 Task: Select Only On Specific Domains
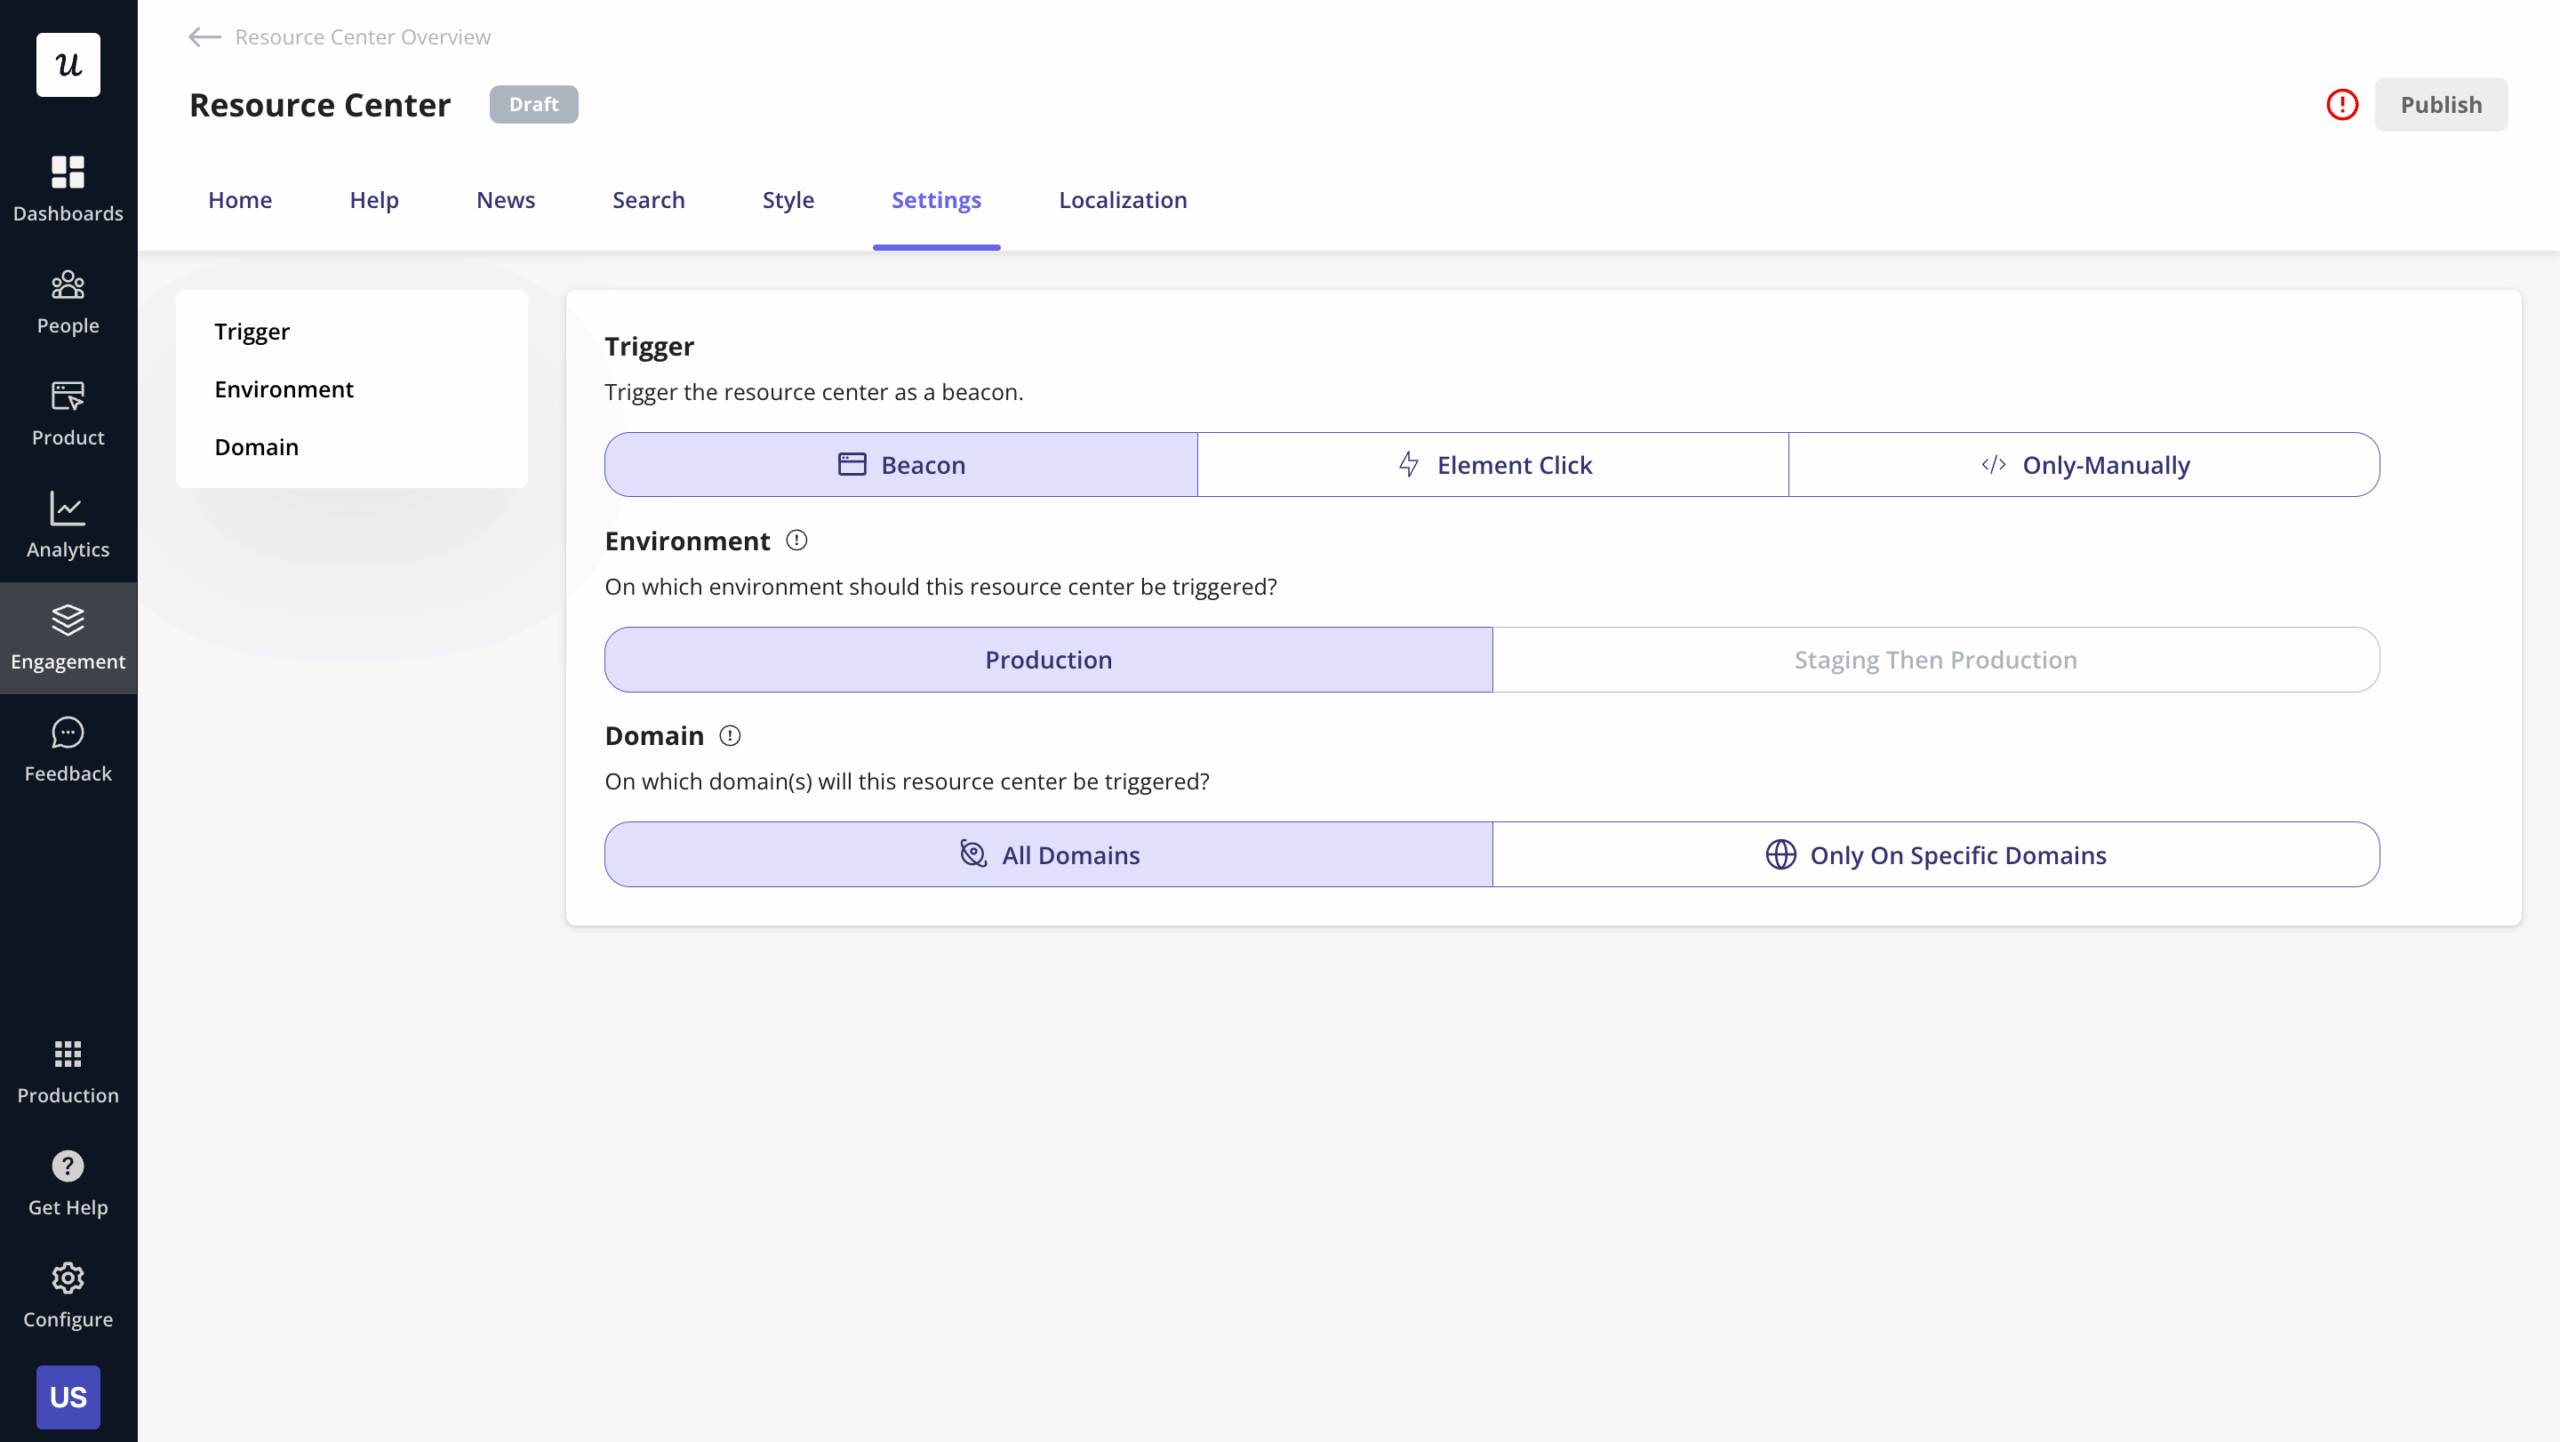(1935, 855)
